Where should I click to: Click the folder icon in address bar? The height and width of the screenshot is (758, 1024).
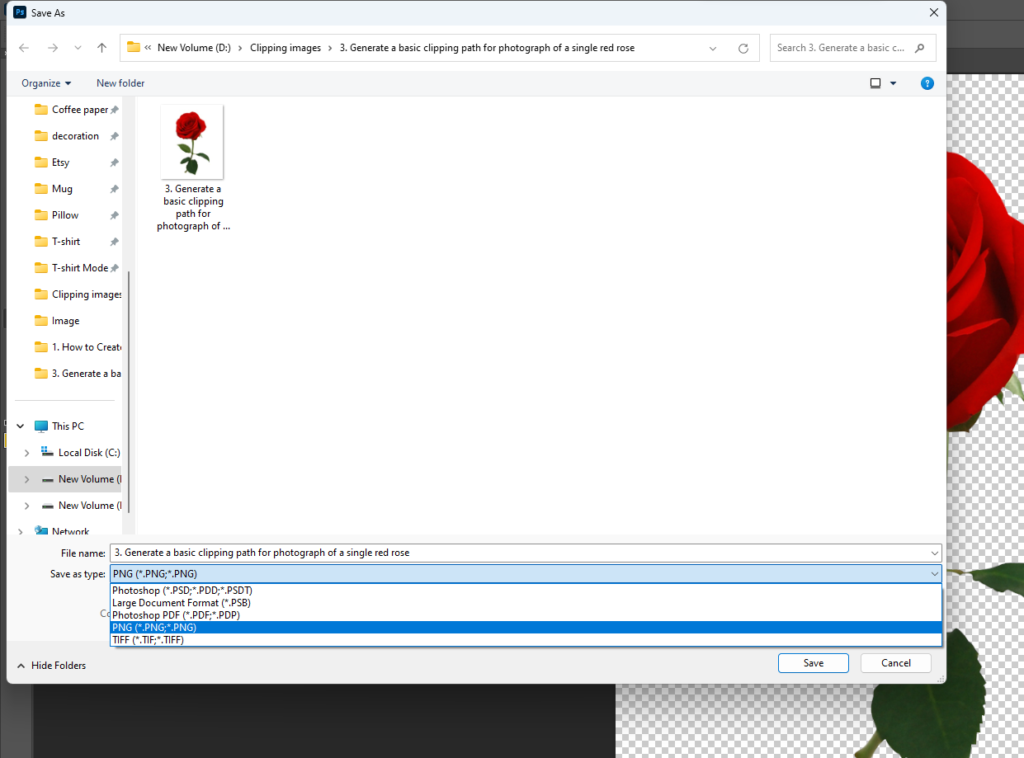[133, 47]
